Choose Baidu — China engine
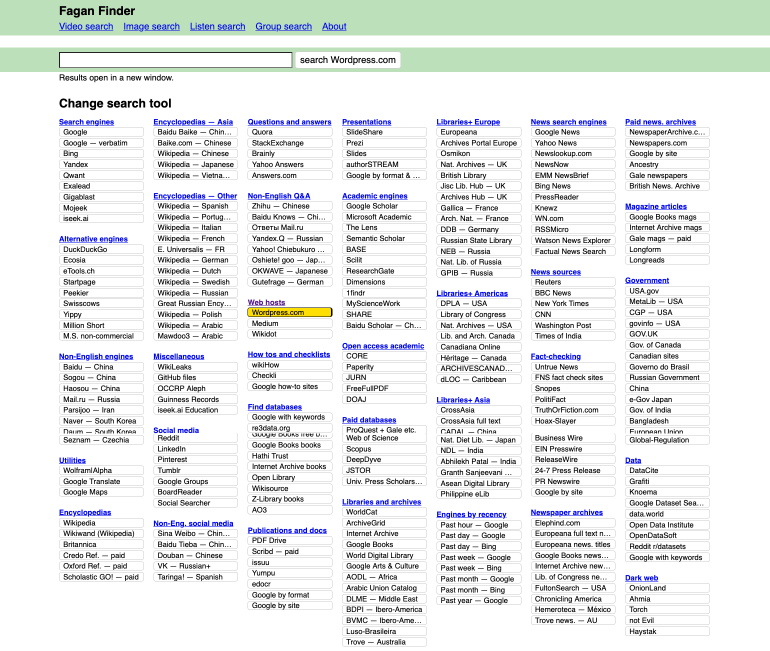 [101, 367]
